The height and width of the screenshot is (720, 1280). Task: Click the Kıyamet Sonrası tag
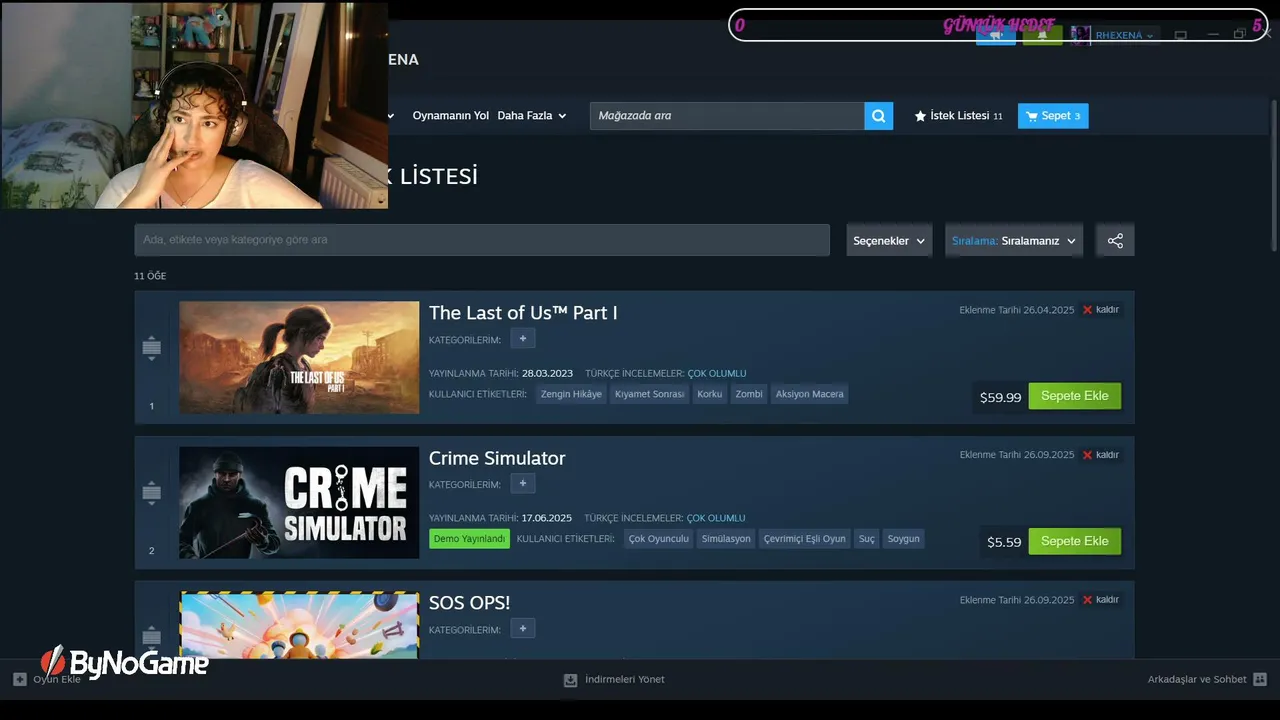pos(649,394)
